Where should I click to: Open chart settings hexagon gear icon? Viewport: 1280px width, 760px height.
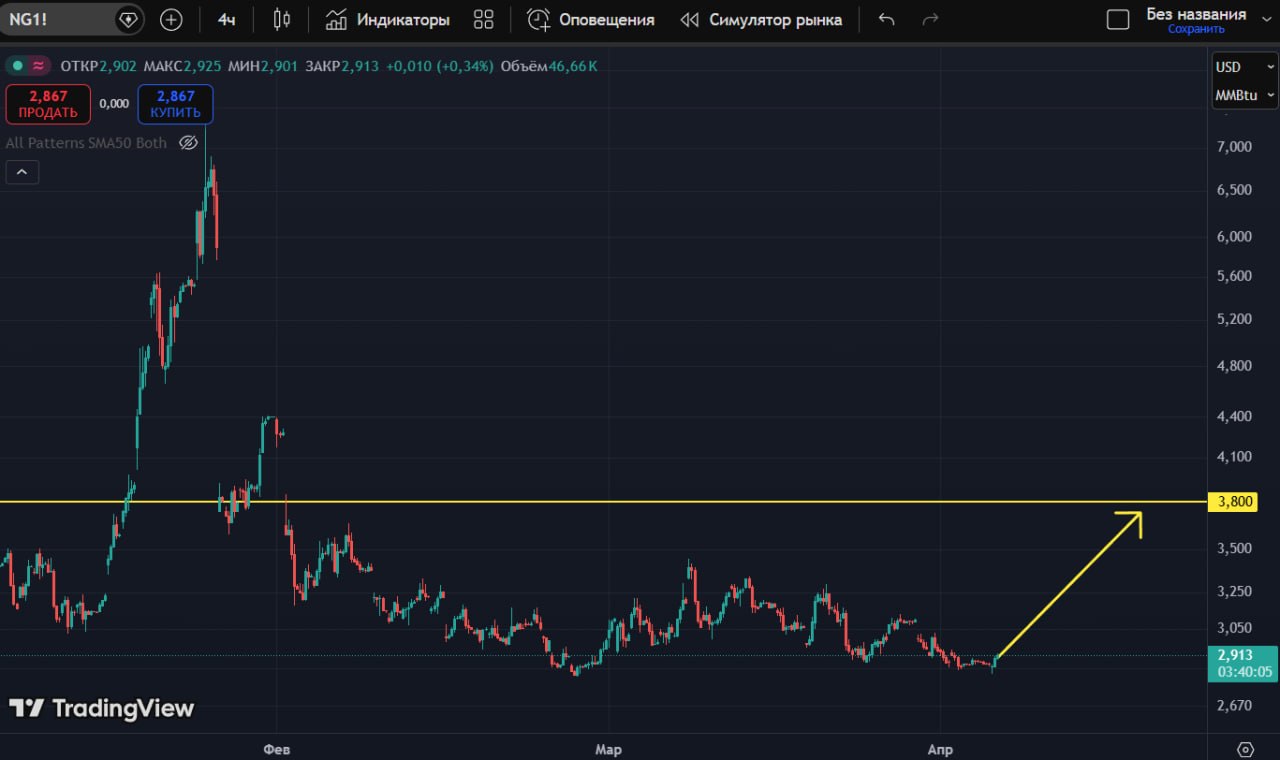point(1245,749)
